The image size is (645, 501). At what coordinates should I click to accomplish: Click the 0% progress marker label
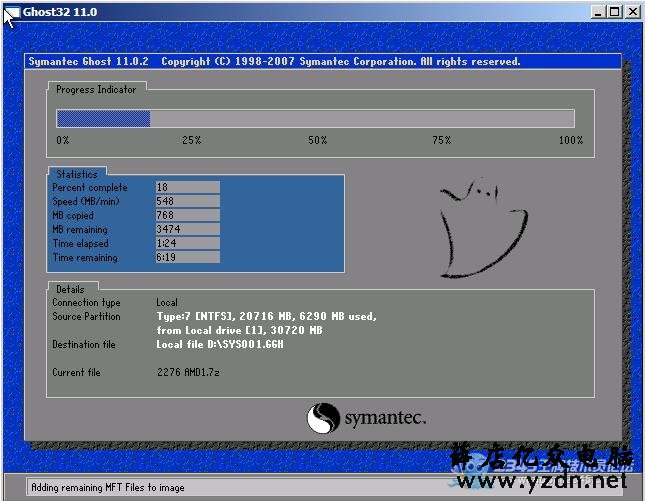click(63, 140)
